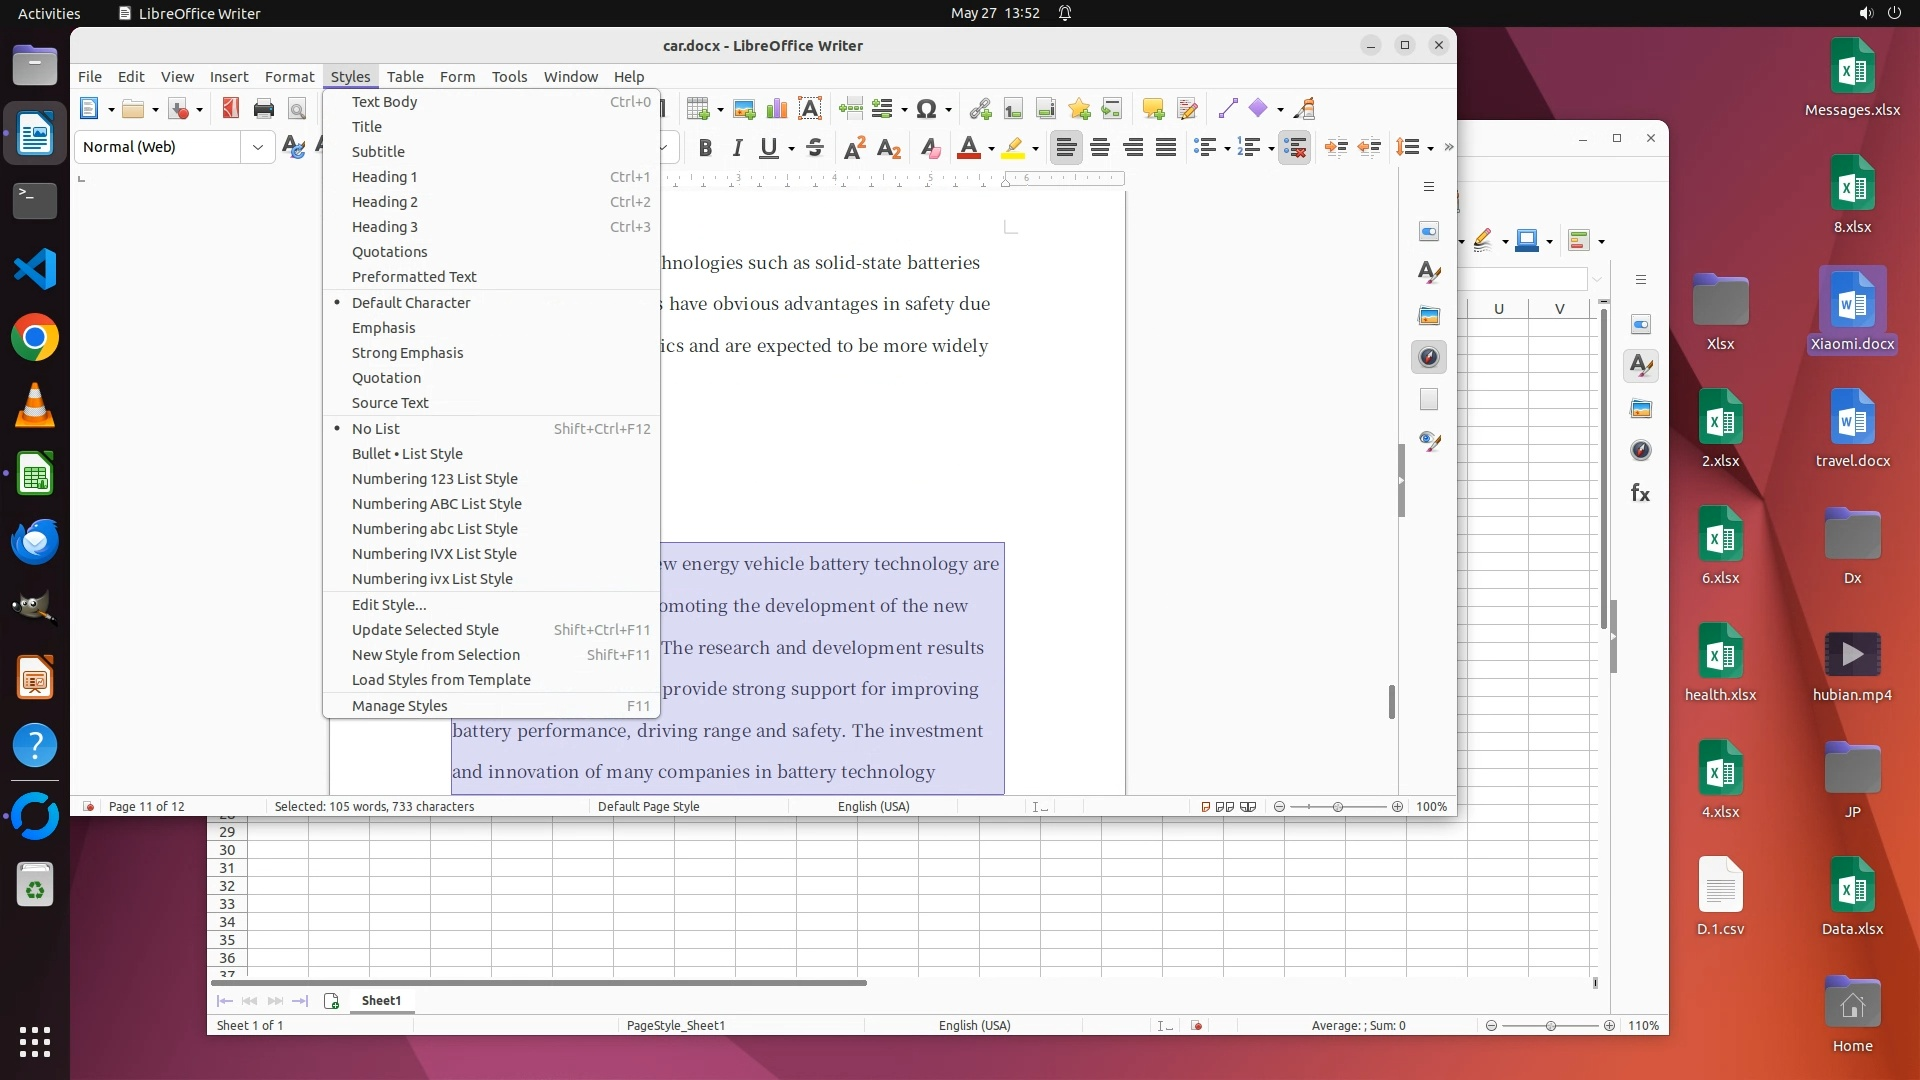Open Thunderbird from the dock
1920x1080 pixels.
(35, 542)
